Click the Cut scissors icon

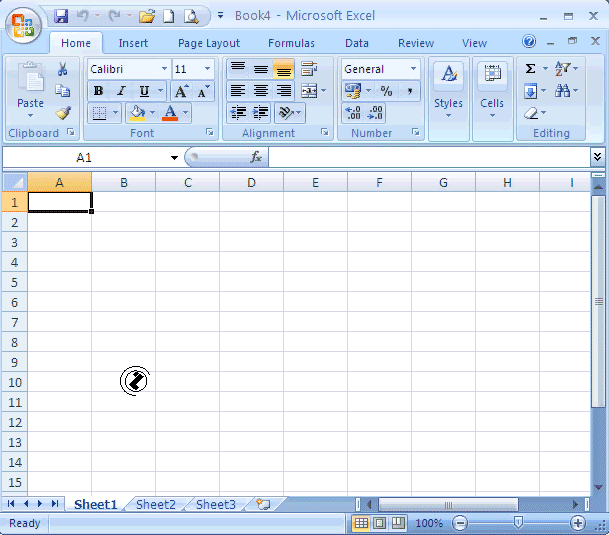pos(63,69)
